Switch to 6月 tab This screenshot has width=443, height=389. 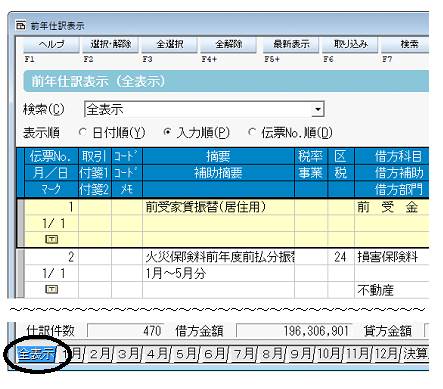tap(214, 354)
